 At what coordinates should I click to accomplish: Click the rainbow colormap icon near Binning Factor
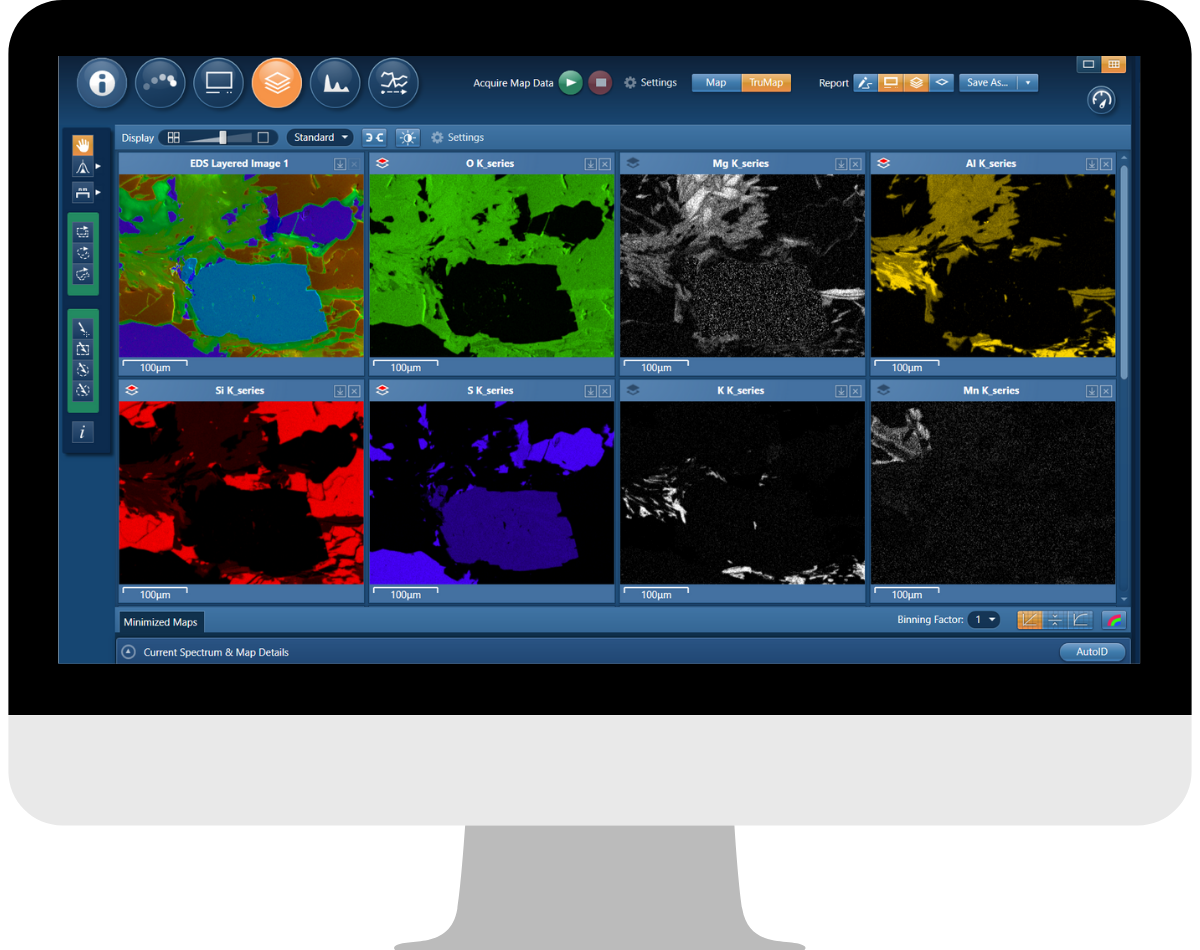point(1113,619)
